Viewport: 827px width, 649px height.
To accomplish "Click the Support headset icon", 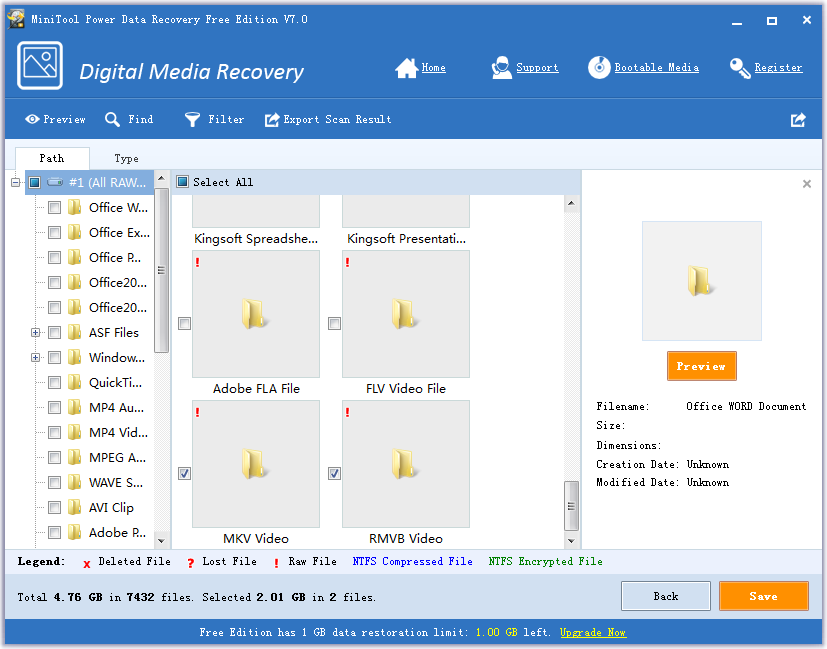I will coord(502,67).
